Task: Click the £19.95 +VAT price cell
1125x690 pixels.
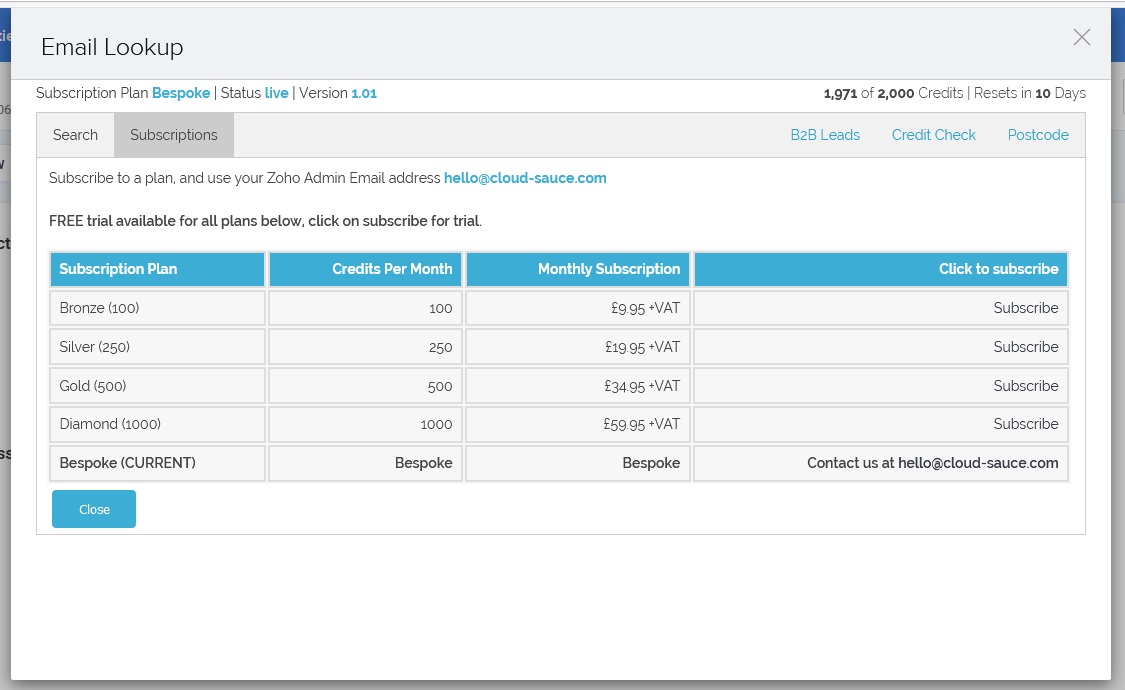Action: (578, 346)
